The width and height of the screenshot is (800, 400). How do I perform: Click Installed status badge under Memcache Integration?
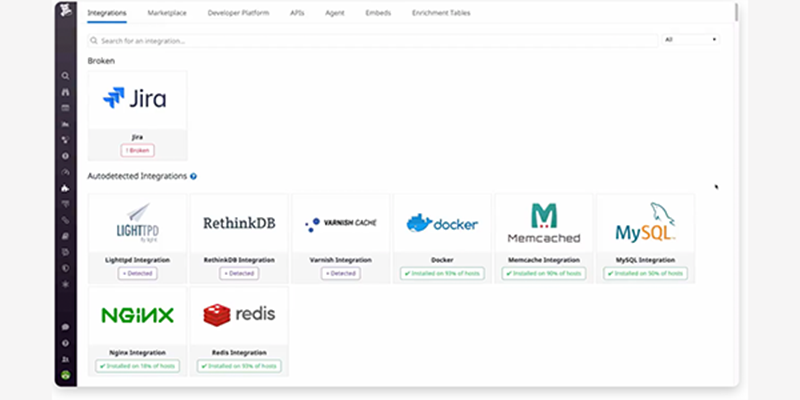544,273
